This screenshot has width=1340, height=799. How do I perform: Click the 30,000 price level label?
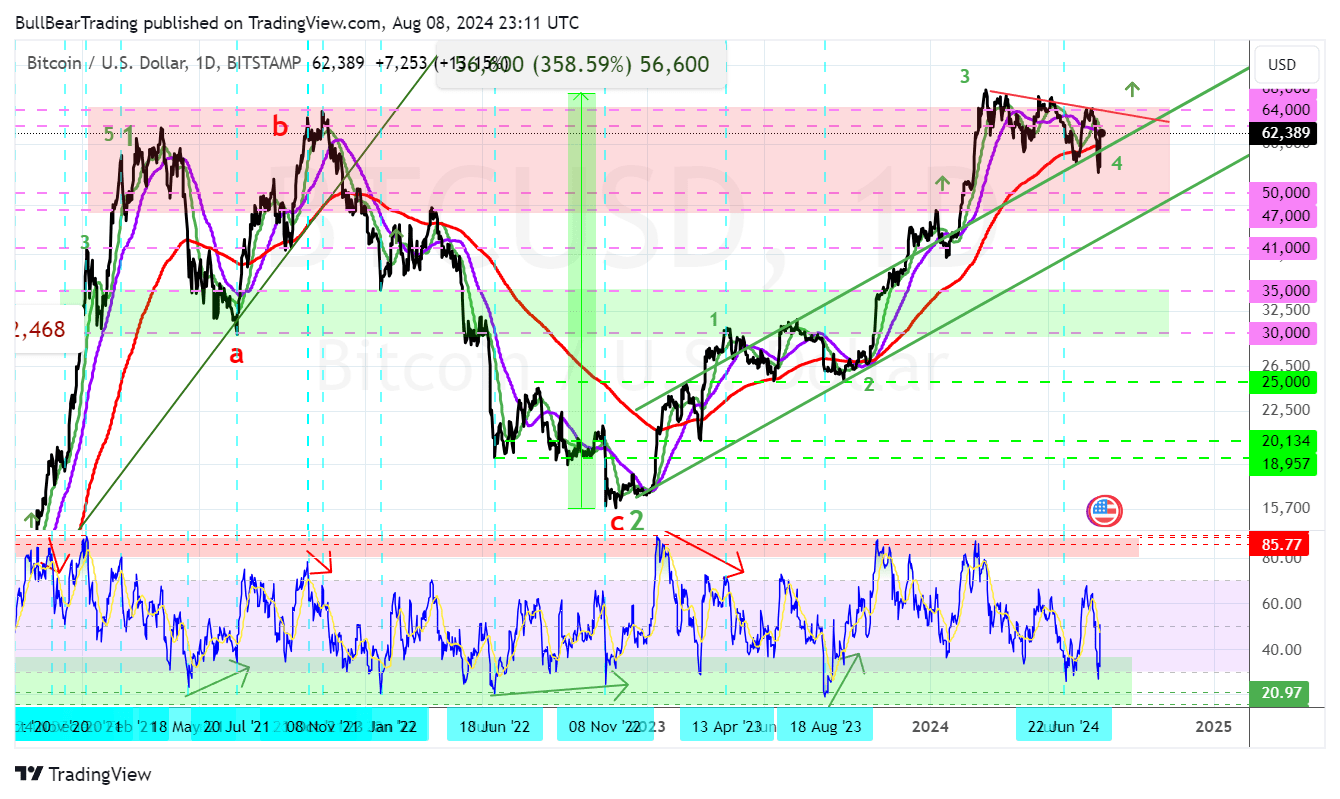(1285, 333)
